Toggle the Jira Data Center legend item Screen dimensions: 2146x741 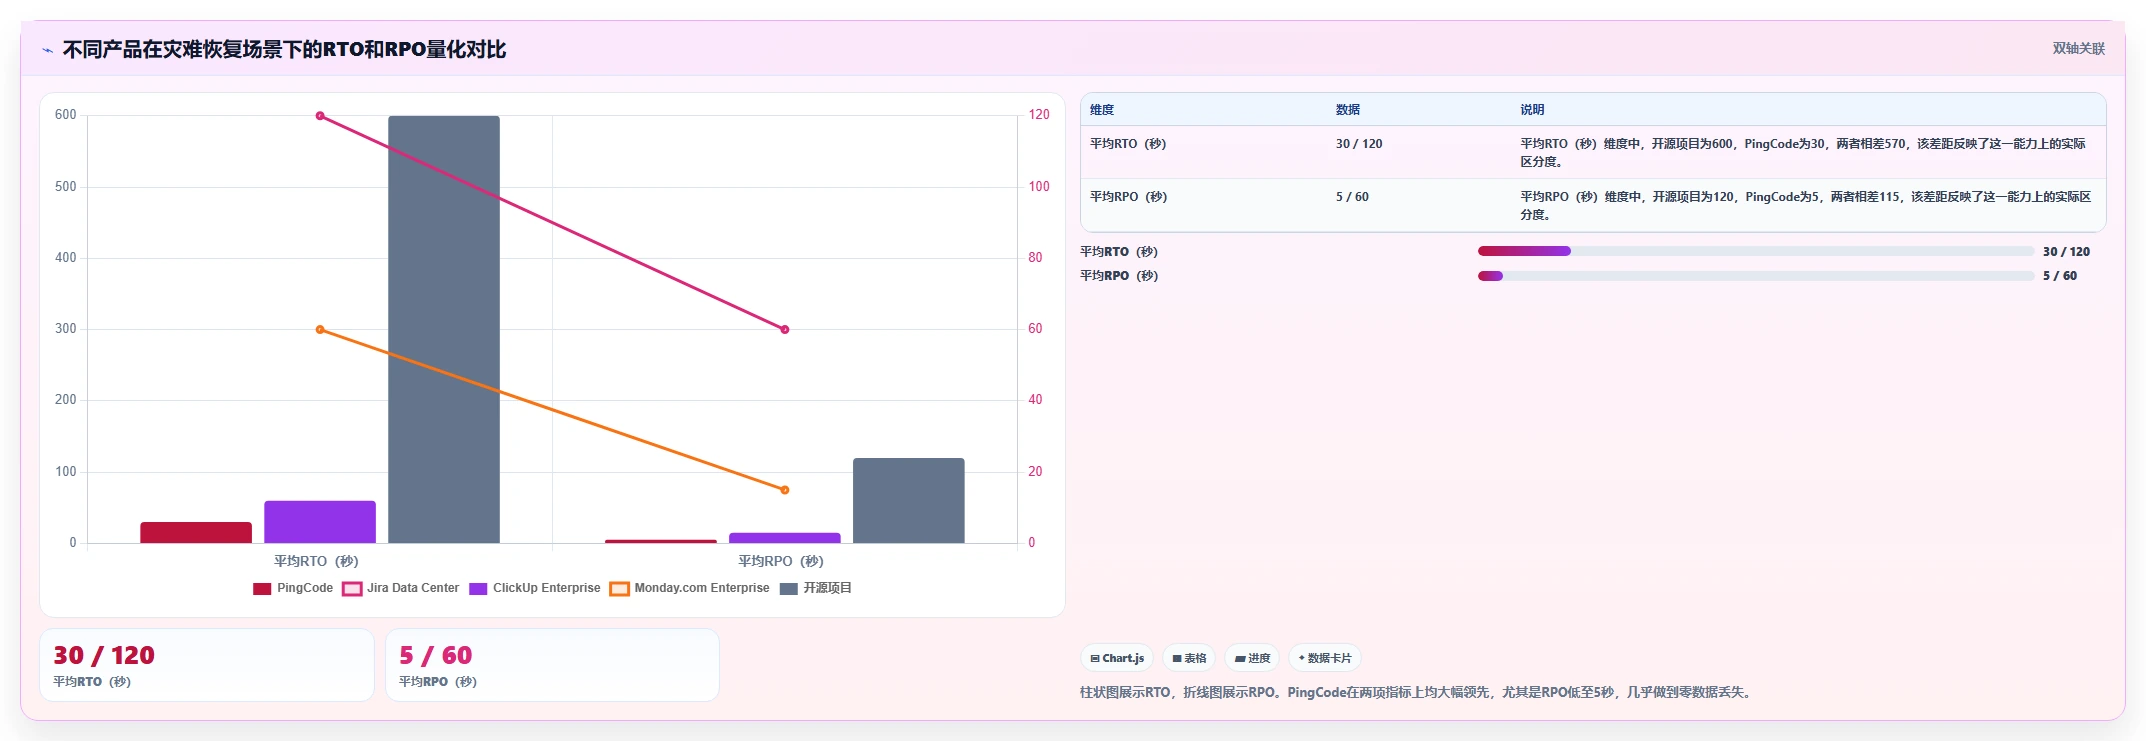click(401, 588)
